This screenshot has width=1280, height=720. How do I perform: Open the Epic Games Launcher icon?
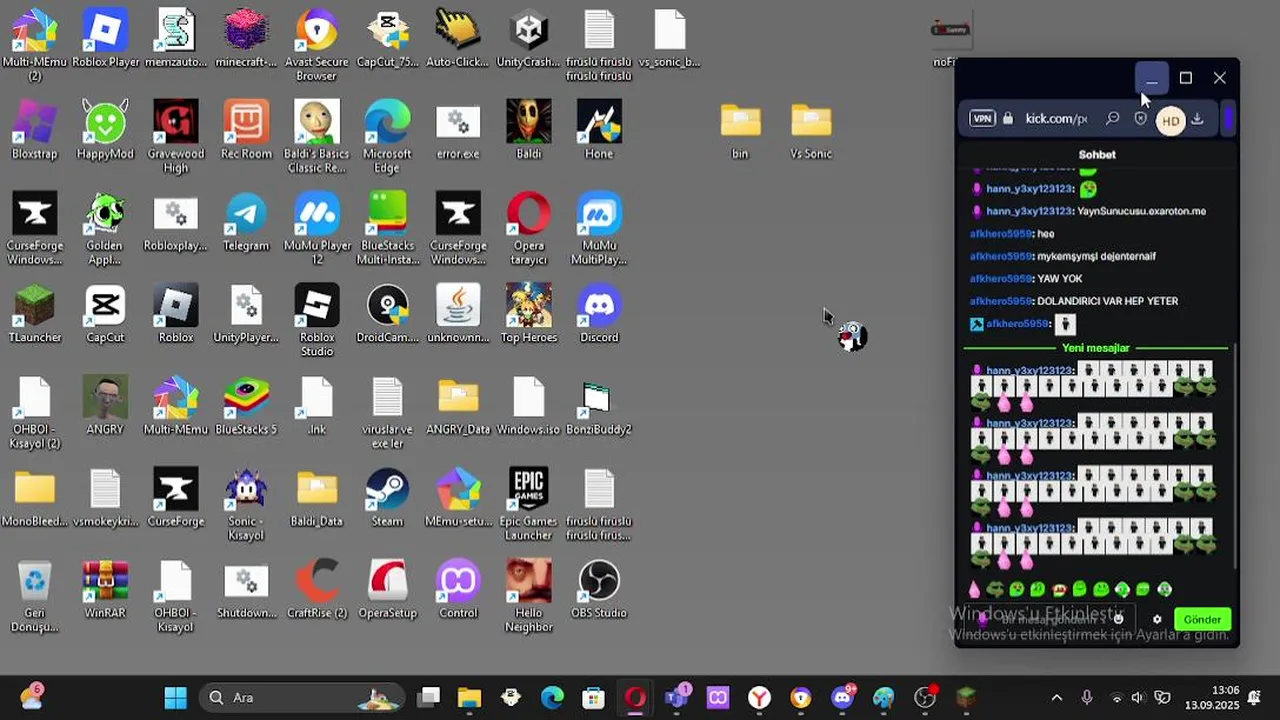[528, 505]
